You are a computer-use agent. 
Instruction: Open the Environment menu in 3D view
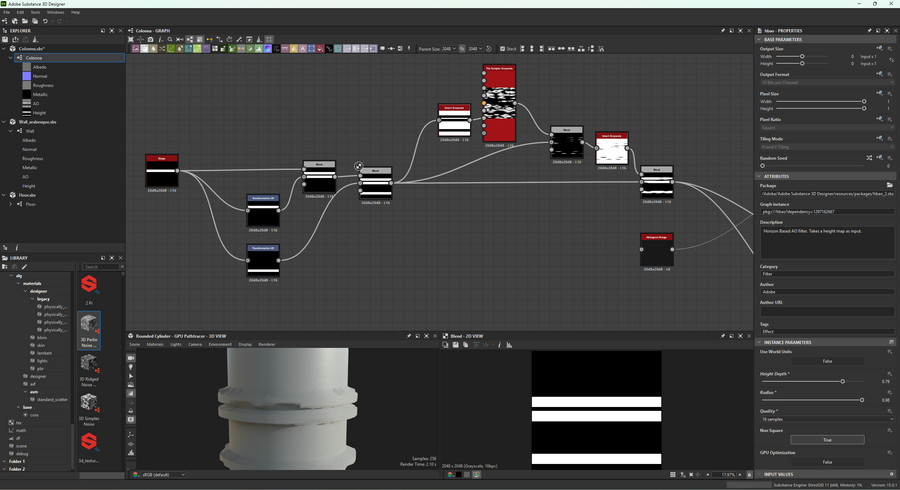coord(220,344)
